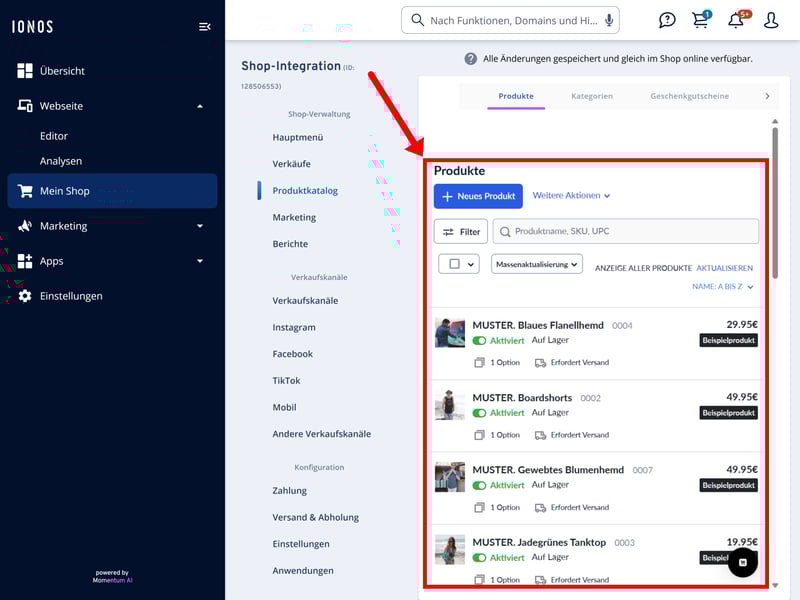This screenshot has height=600, width=800.
Task: Expand the Weitere Aktionen dropdown
Action: coord(571,196)
